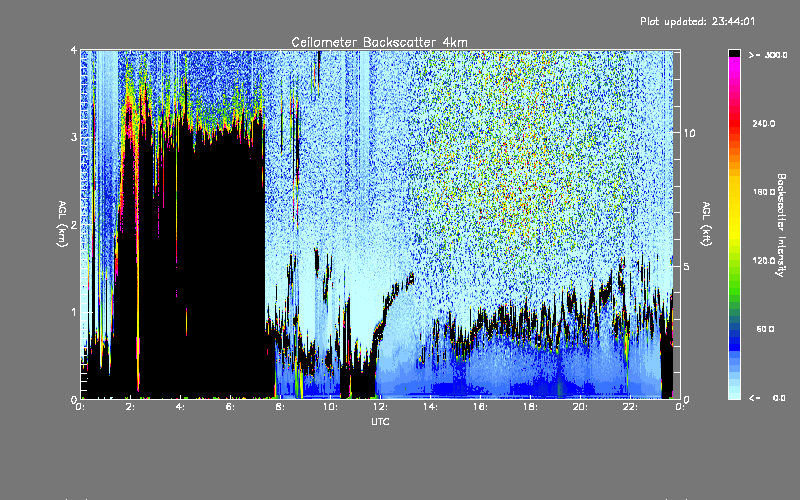Click the '120.0' colorbar tick value
The width and height of the screenshot is (800, 500).
coord(764,261)
